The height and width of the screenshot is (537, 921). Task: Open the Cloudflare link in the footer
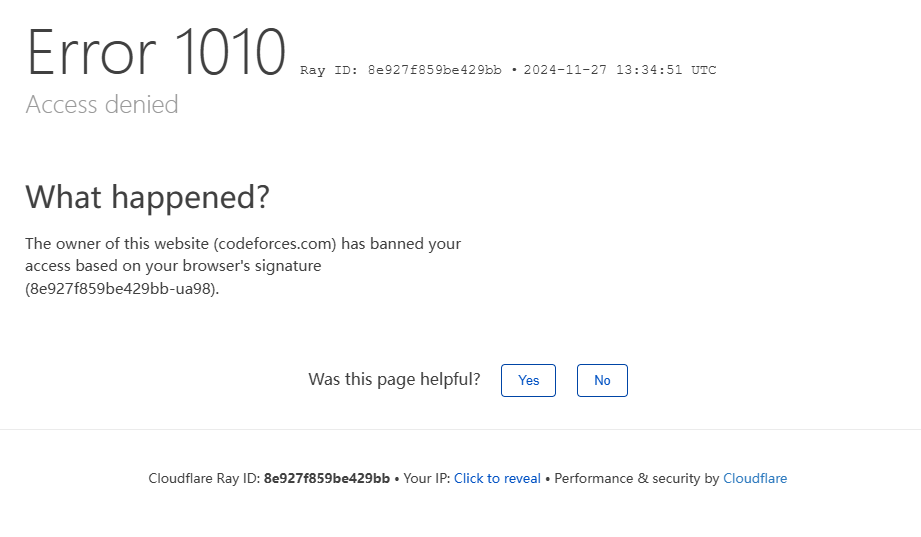point(755,478)
